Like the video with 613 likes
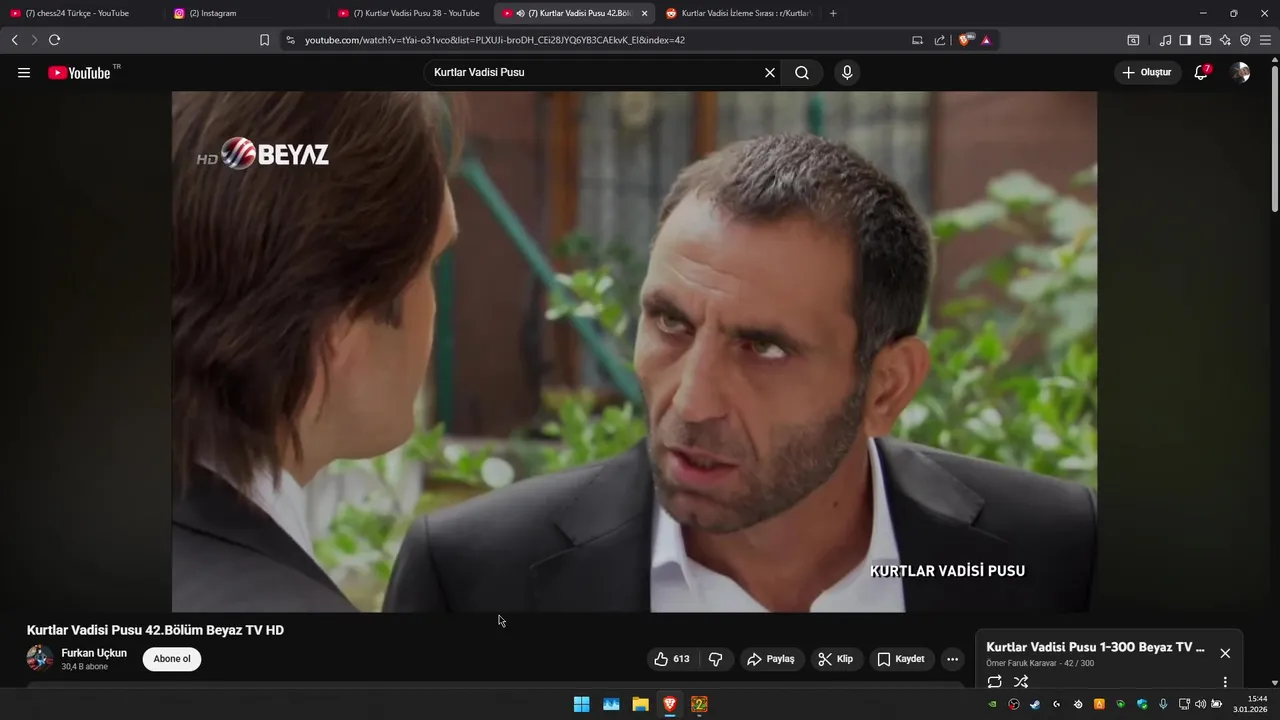This screenshot has width=1280, height=720. [x=672, y=659]
